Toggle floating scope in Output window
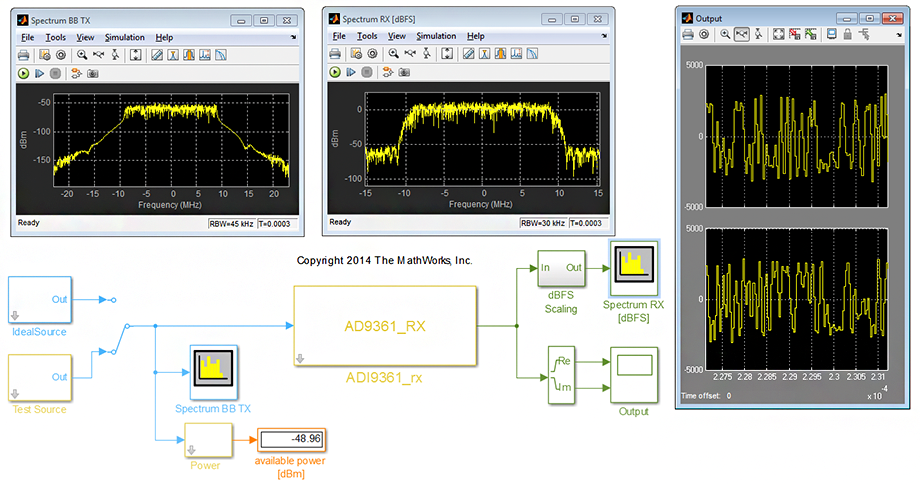The image size is (920, 485). point(831,35)
